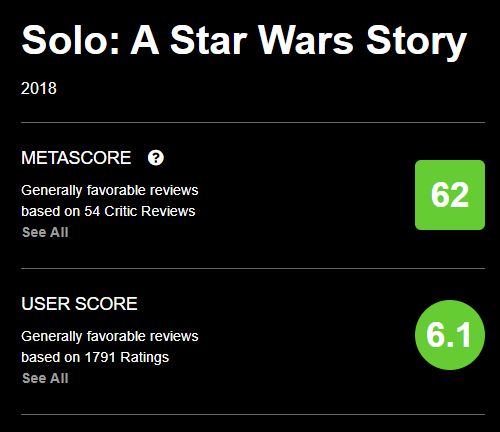
Task: Click the word 'Solo:' in the title
Action: click(x=71, y=41)
